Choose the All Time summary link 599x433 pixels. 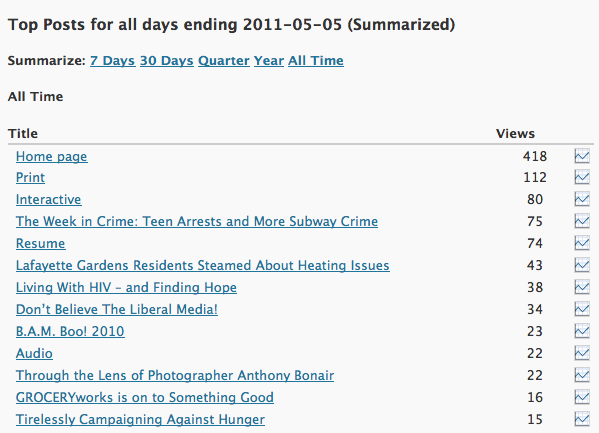coord(316,61)
